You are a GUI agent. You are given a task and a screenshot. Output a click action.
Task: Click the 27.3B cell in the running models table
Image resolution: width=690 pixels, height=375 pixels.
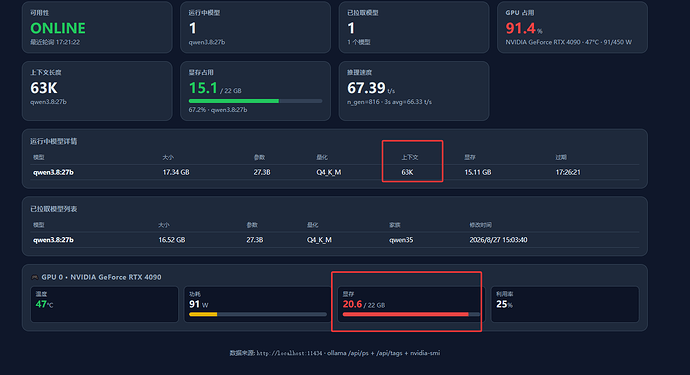pos(262,172)
